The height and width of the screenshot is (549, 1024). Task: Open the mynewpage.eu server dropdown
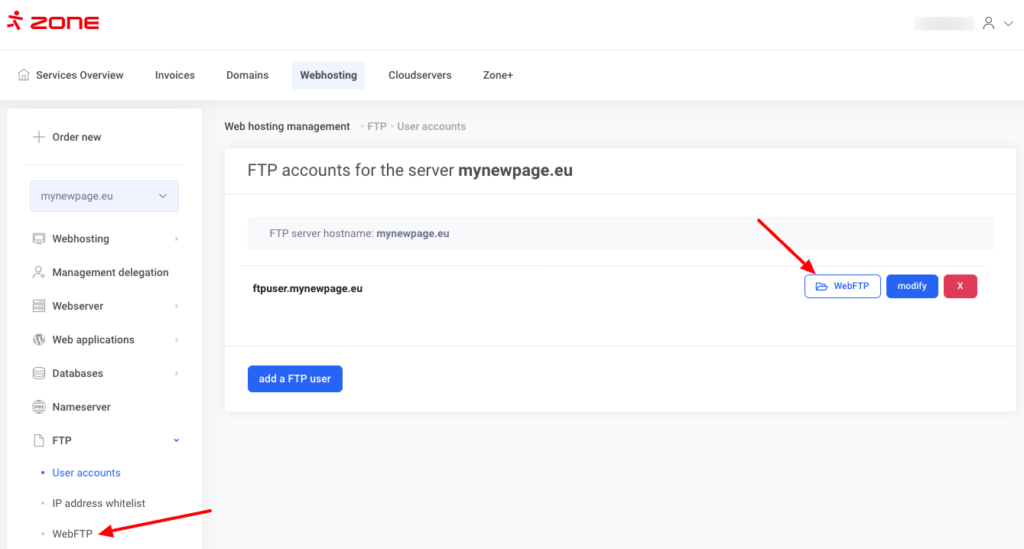pos(104,196)
